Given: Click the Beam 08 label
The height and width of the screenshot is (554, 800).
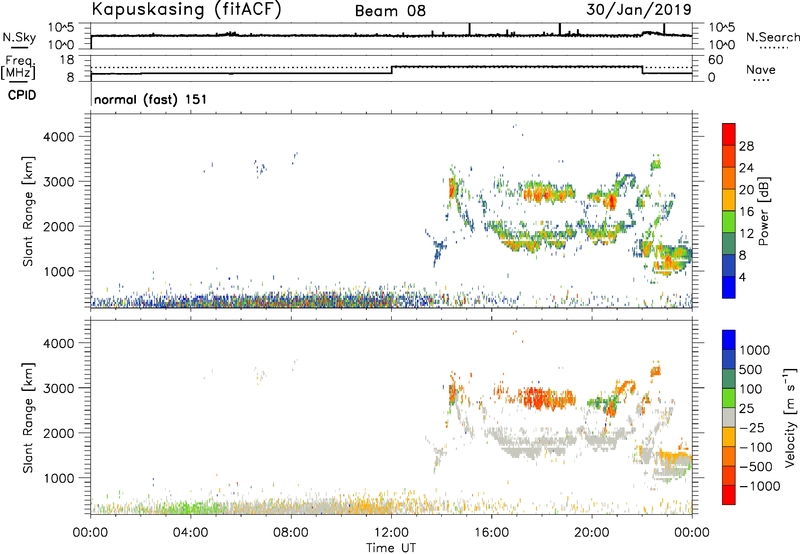Looking at the screenshot, I should pyautogui.click(x=390, y=11).
